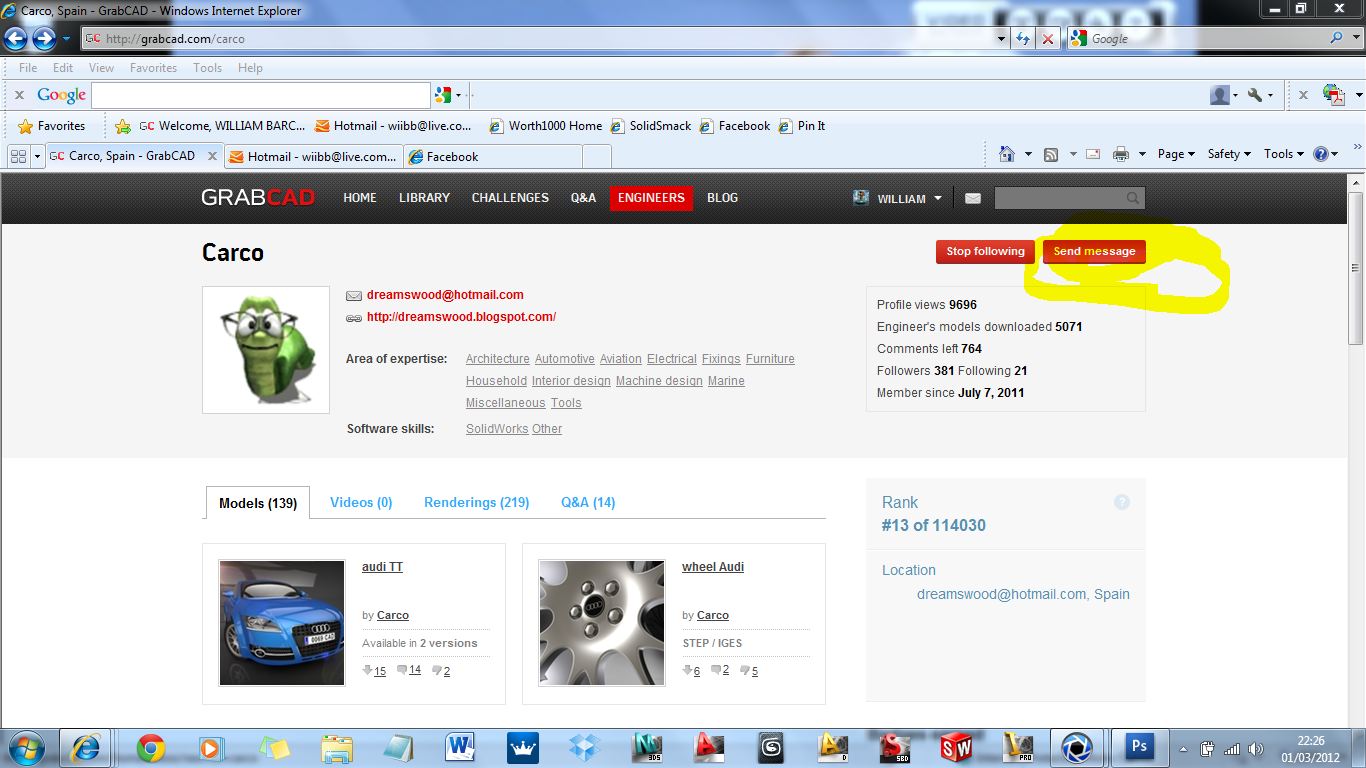
Task: Switch to the Hotmail browser tab
Action: (313, 156)
